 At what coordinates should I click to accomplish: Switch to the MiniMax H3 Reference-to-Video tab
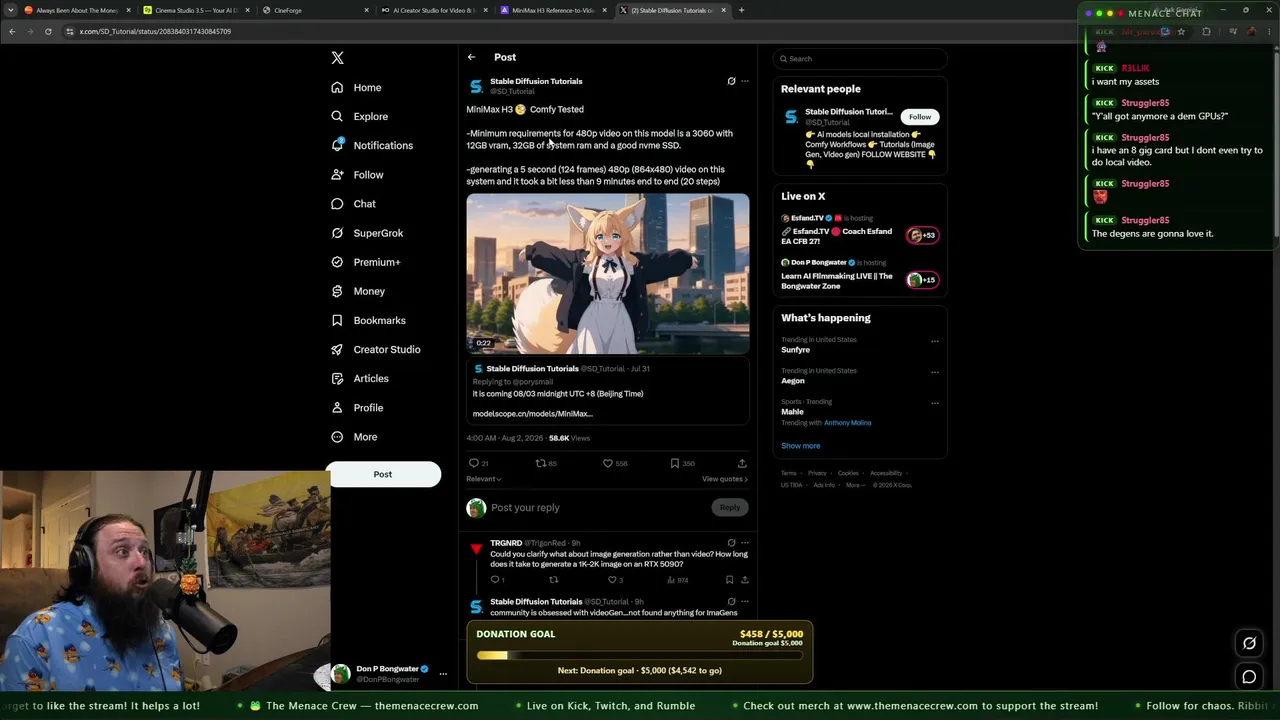[x=554, y=10]
